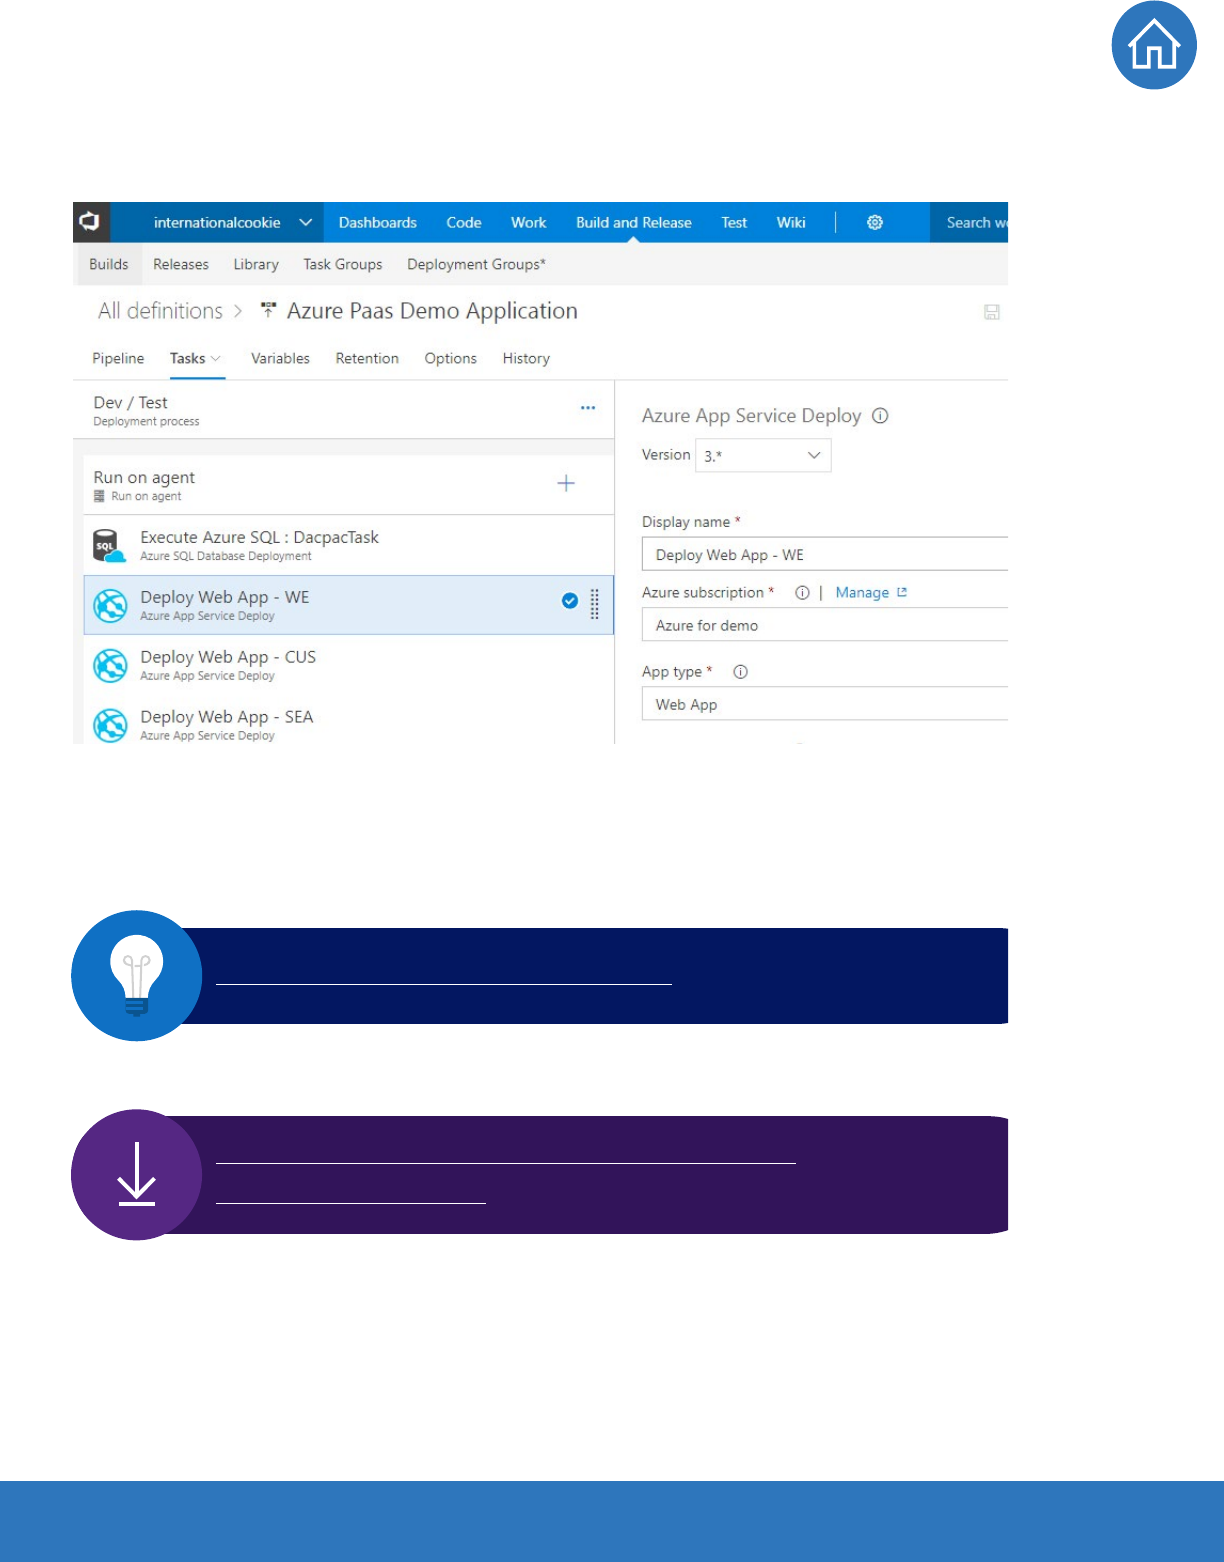
Task: Open the Work menu
Action: point(529,223)
